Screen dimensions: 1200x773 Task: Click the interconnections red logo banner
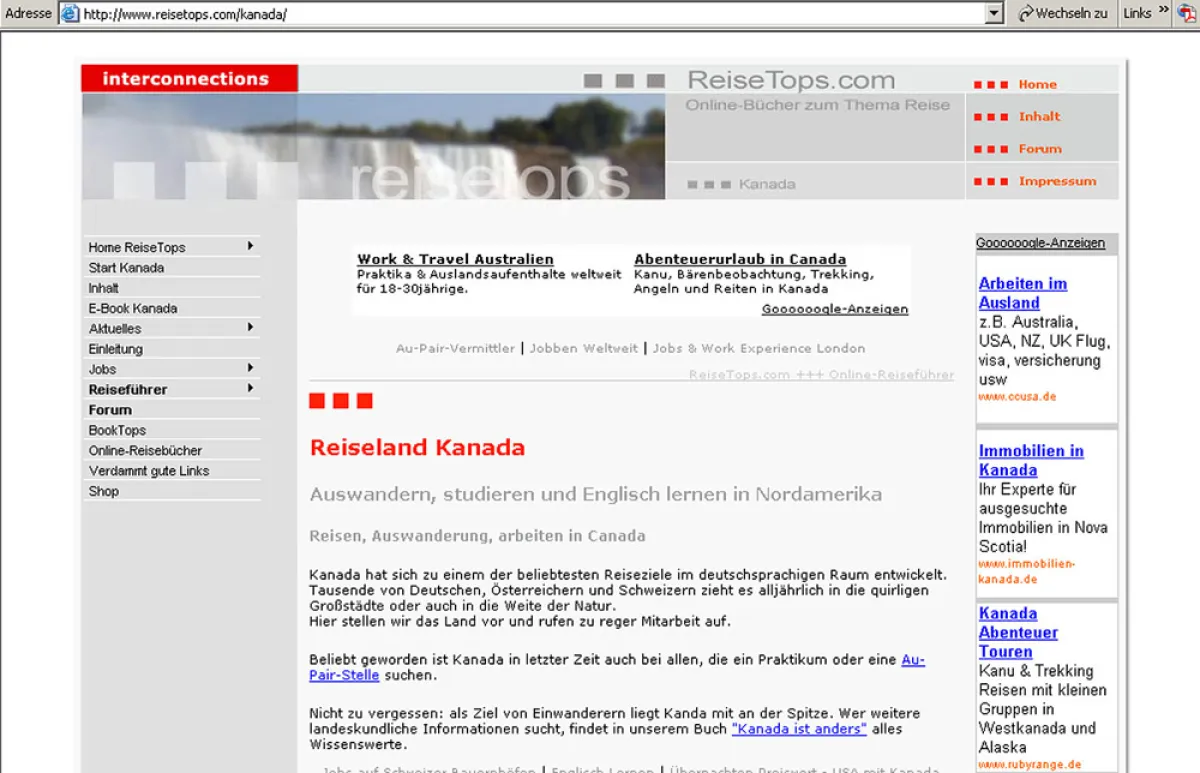pos(189,79)
